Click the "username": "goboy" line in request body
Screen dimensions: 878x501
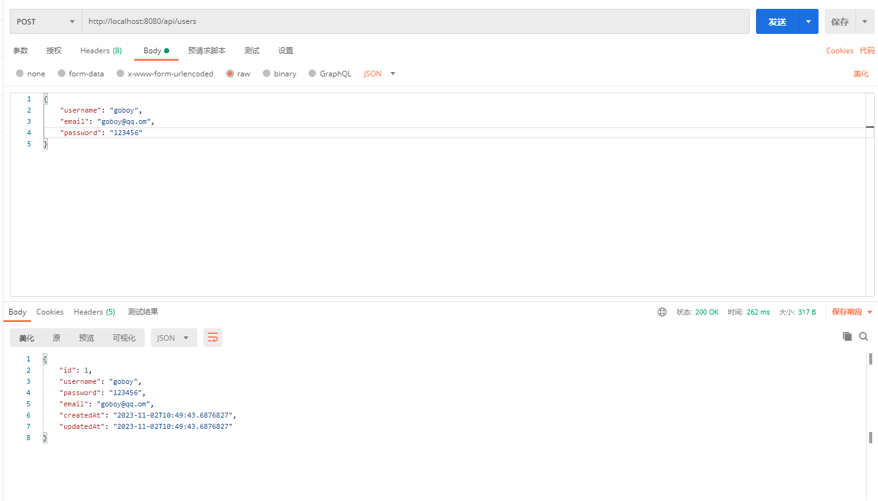101,110
